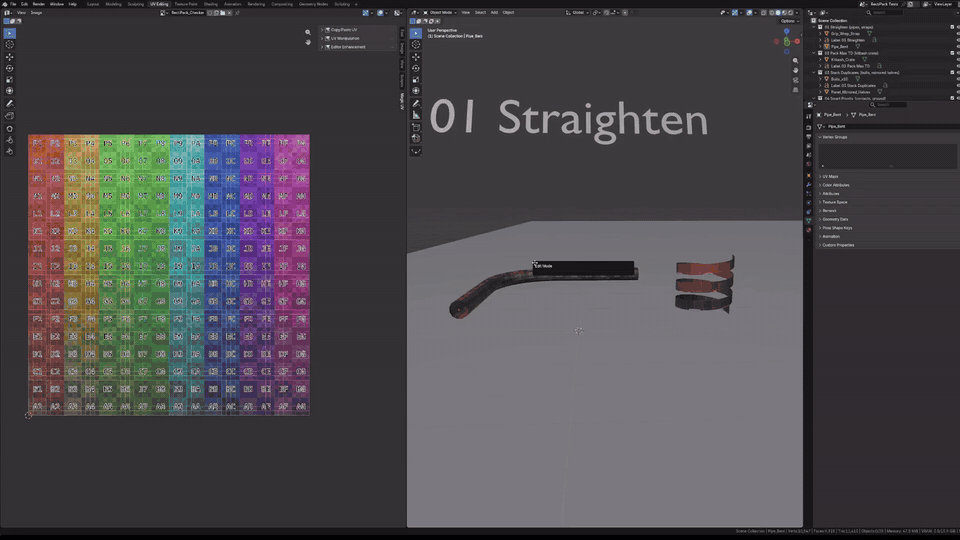Switch to Solid viewport shading
Image resolution: width=960 pixels, height=540 pixels.
click(778, 12)
